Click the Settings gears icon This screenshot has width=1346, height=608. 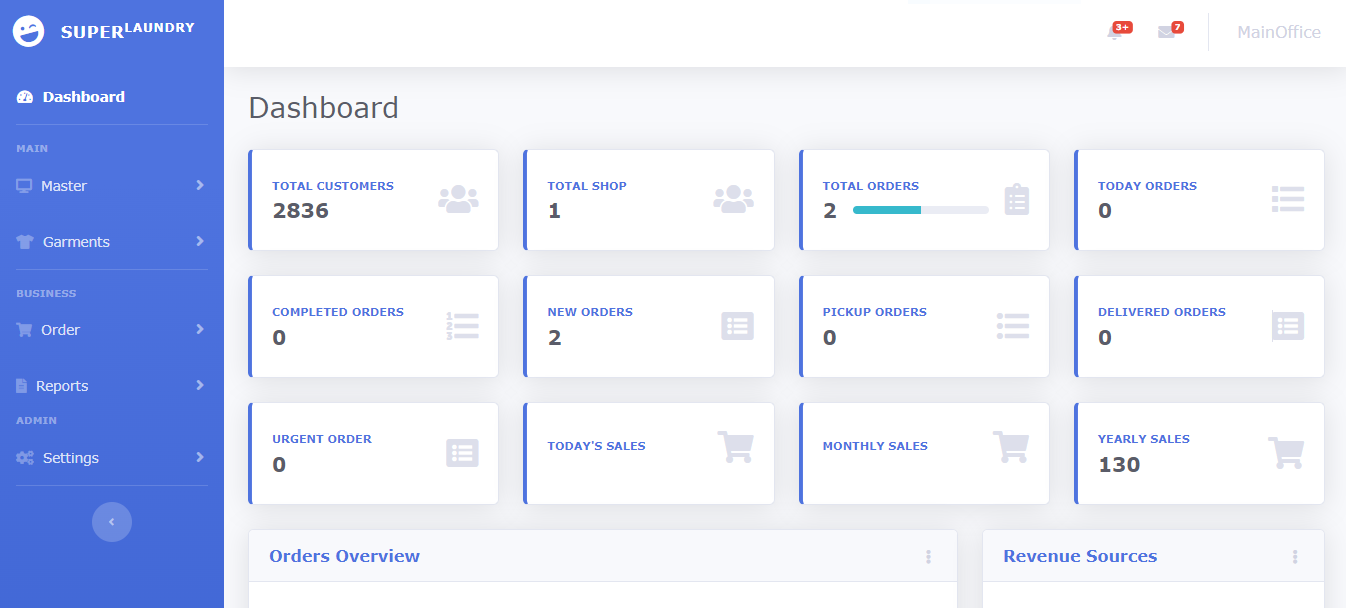coord(25,458)
